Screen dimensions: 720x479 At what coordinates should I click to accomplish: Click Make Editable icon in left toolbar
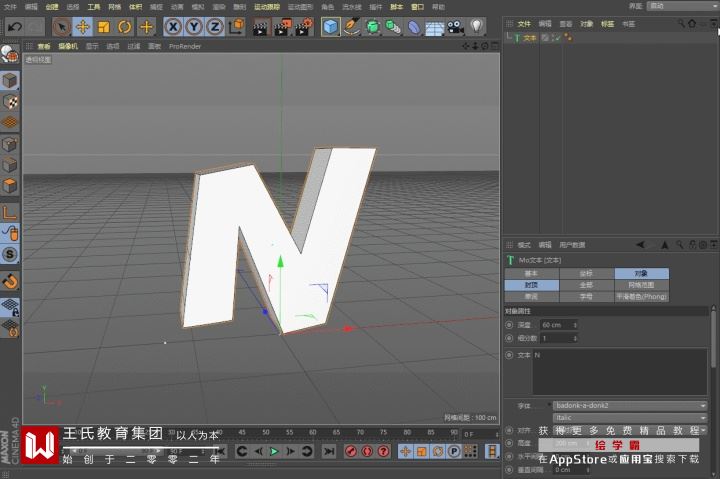click(x=10, y=55)
